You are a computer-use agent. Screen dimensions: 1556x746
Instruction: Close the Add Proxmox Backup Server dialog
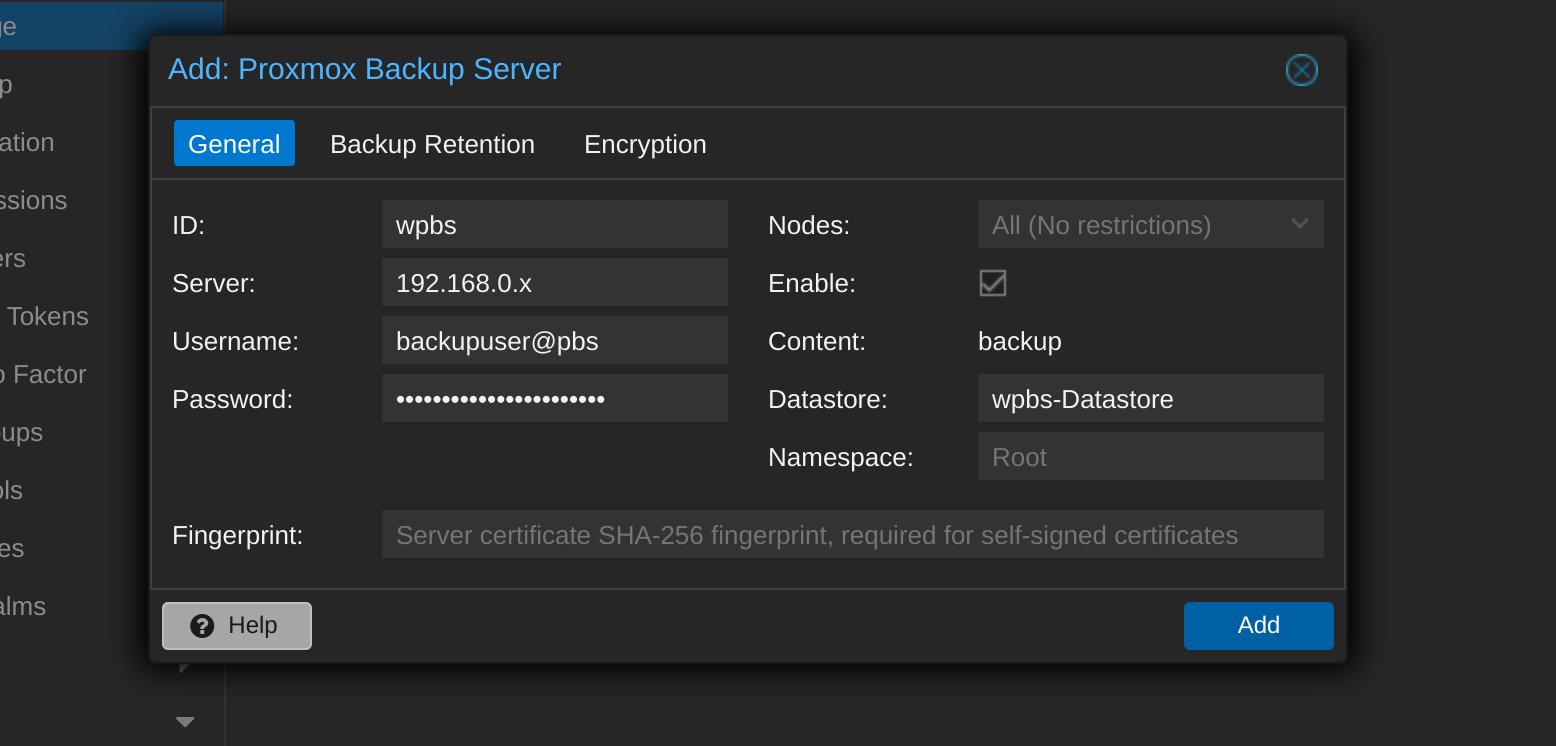(1301, 70)
